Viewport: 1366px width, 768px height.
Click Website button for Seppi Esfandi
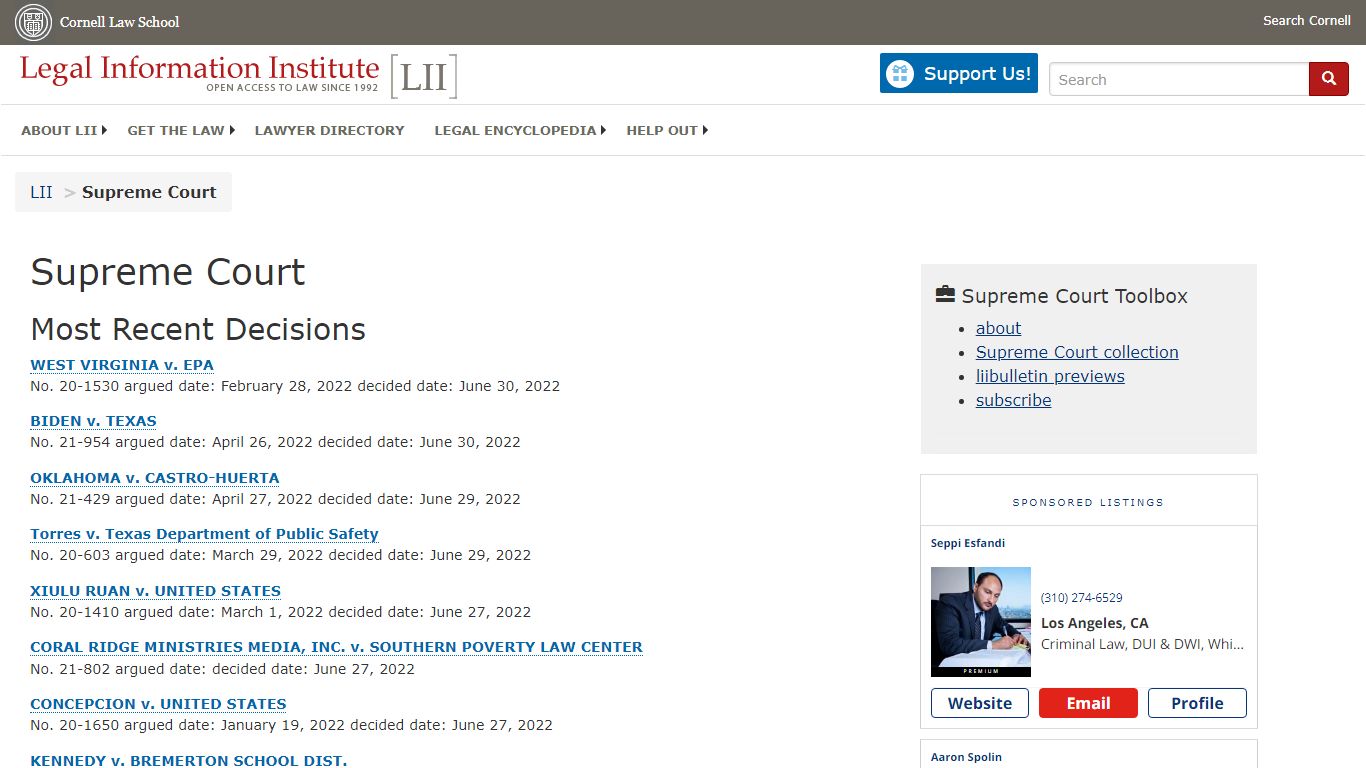click(980, 703)
